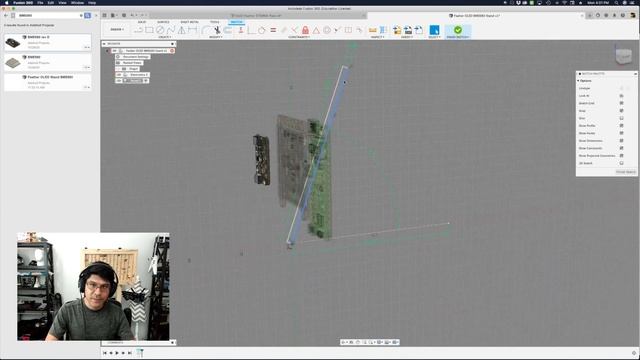Open the CREATE dropdown menu

tap(164, 37)
